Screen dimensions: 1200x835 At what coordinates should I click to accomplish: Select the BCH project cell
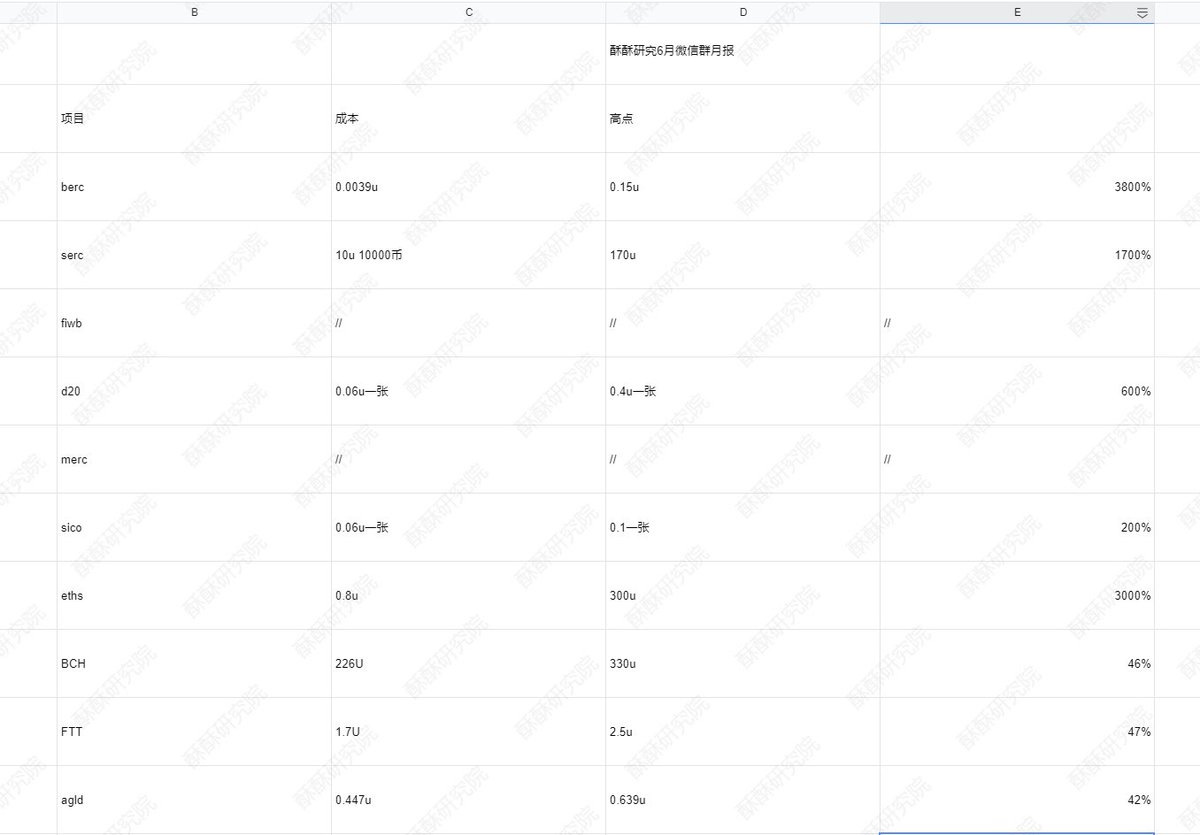(x=194, y=663)
